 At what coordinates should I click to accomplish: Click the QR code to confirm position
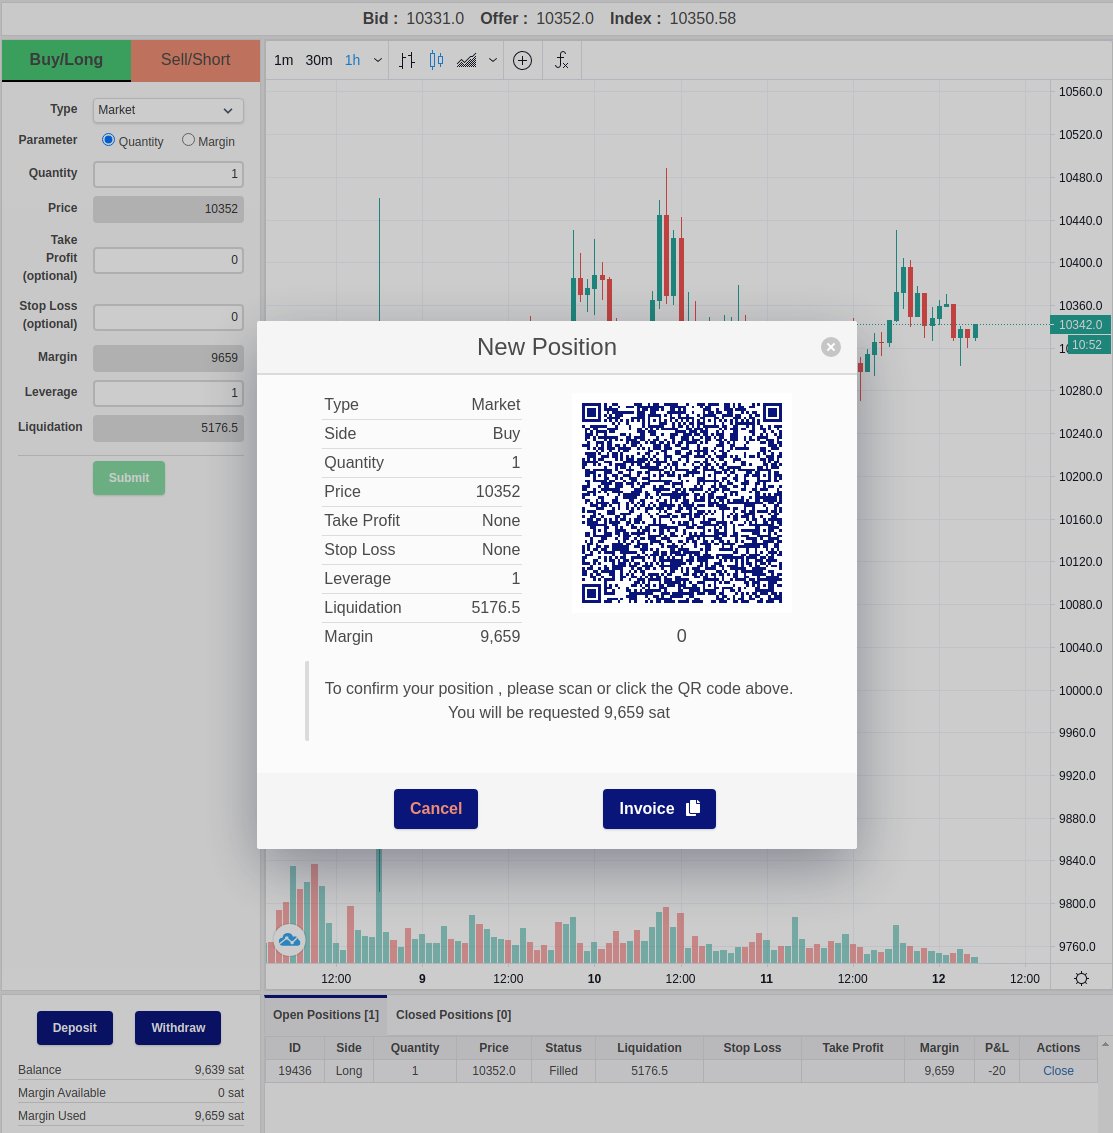[682, 503]
